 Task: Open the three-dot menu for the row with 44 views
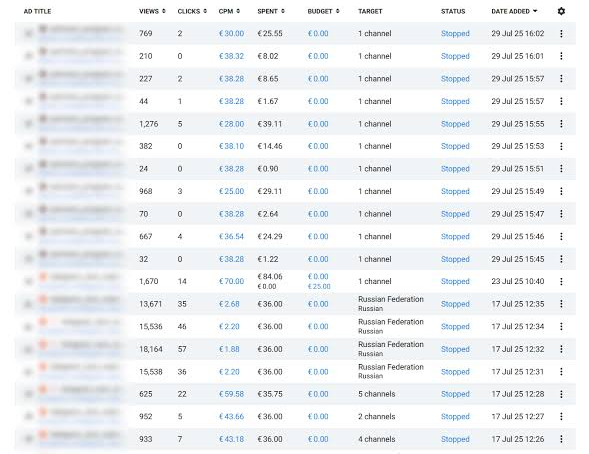pos(561,101)
